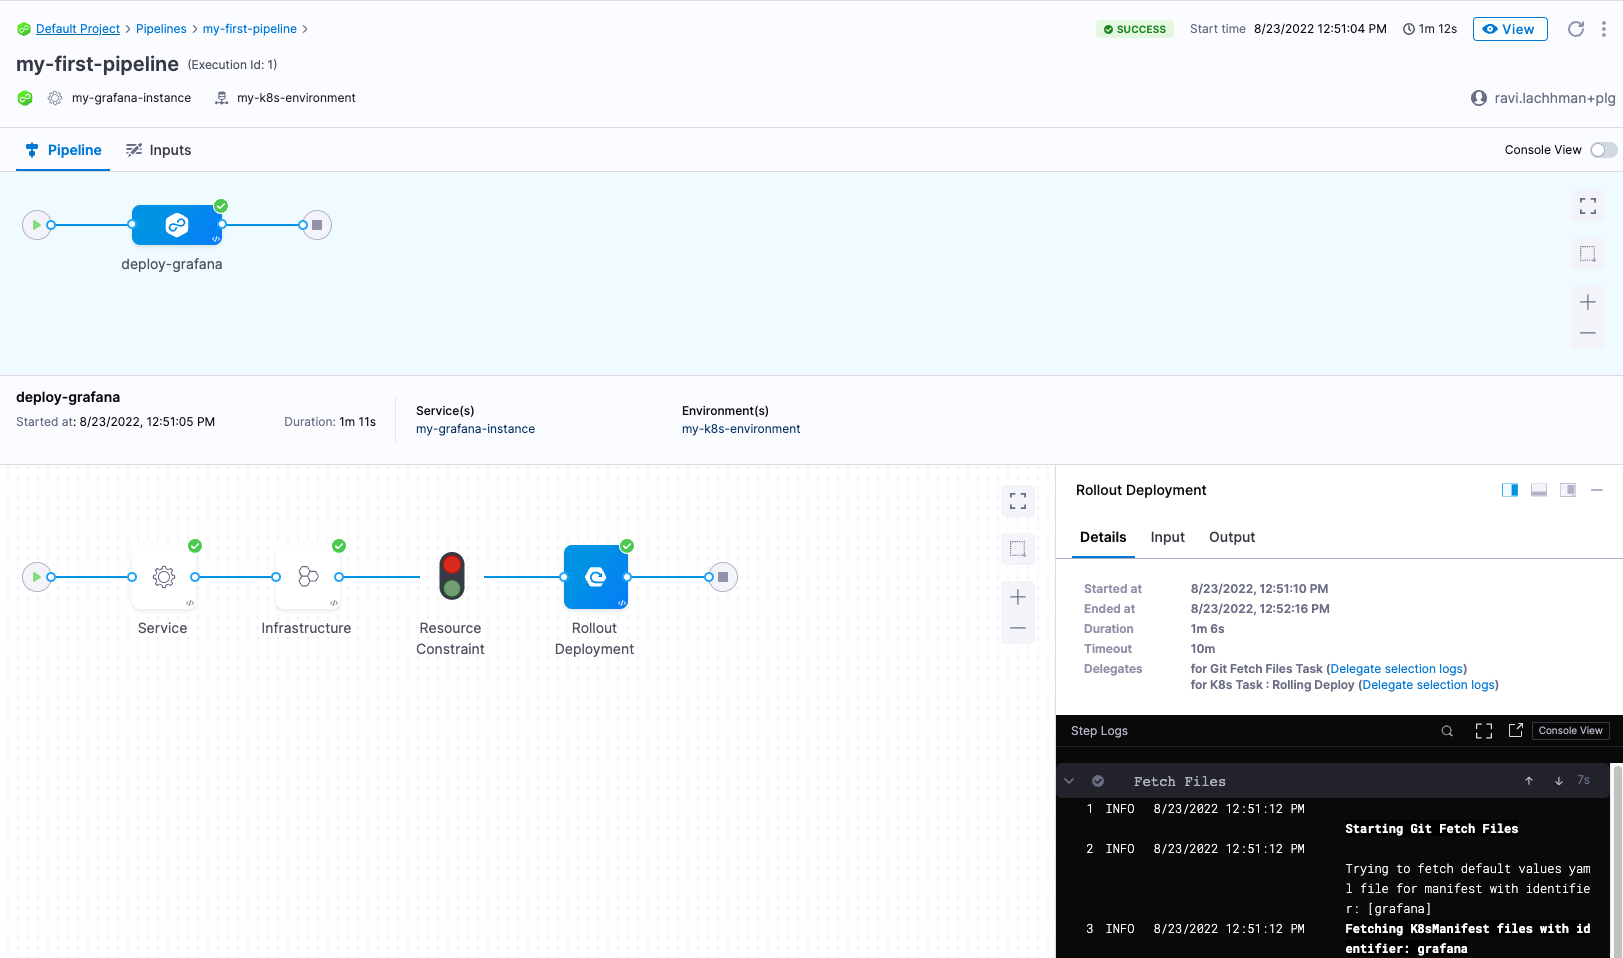The width and height of the screenshot is (1623, 958).
Task: Click fit-to-selection icon in stage graph
Action: (1018, 549)
